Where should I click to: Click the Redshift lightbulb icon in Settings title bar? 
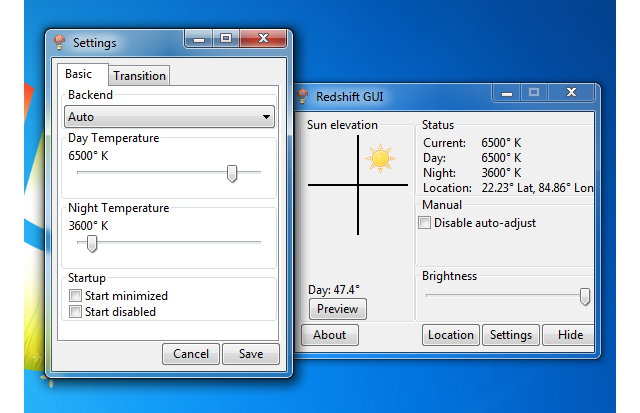(60, 42)
